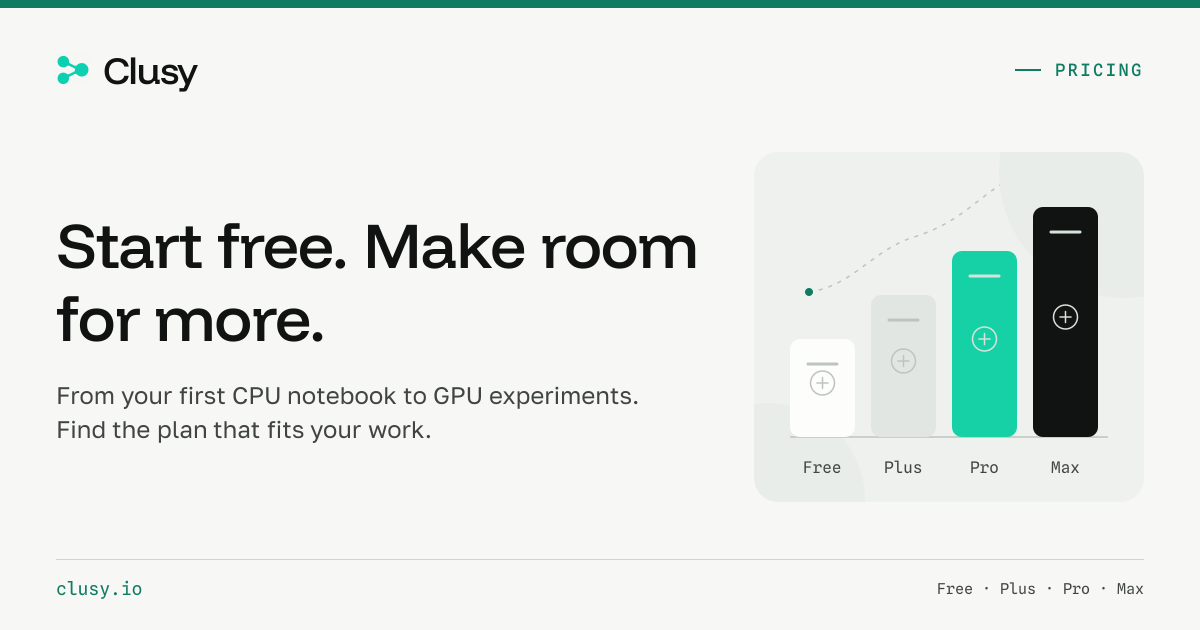Click "Pro" in the footer plan list
The image size is (1200, 630).
point(1076,589)
